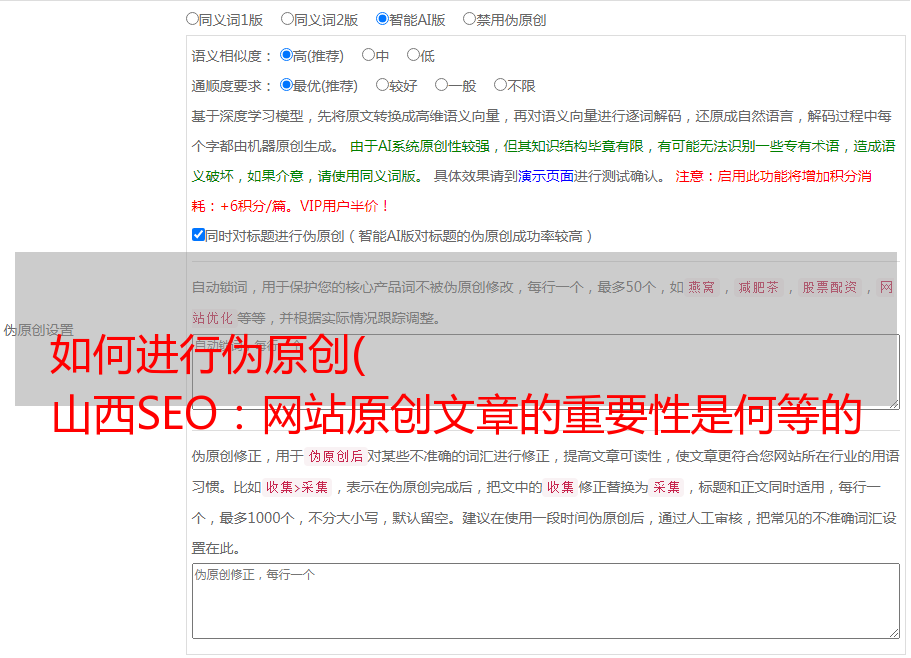
Task: Select 不限 for 通顺度要求
Action: [x=500, y=86]
